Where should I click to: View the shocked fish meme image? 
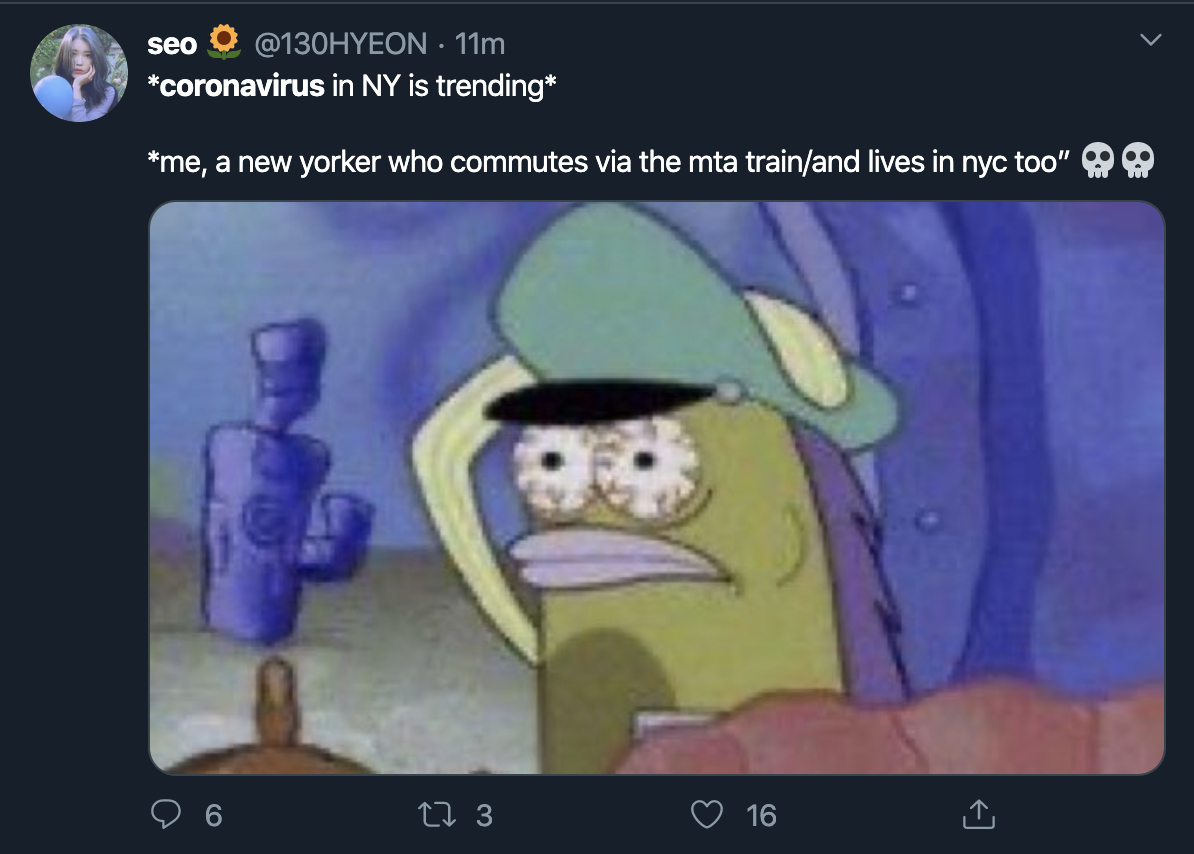(x=656, y=488)
